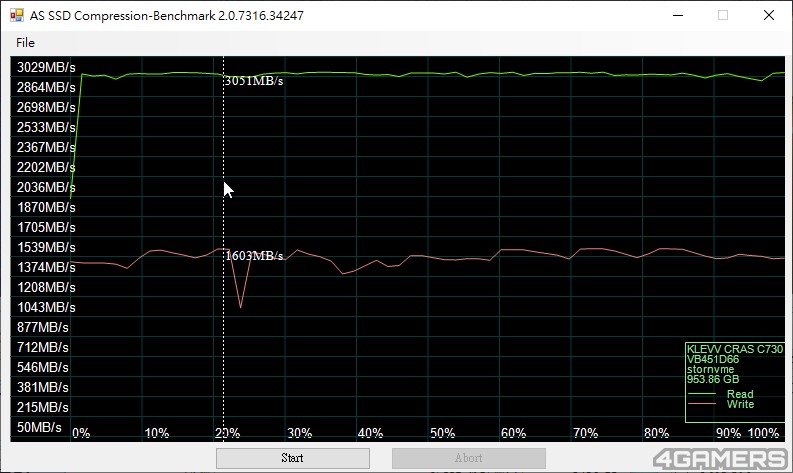Click the 2864MB/s axis label
The width and height of the screenshot is (793, 473).
46,88
